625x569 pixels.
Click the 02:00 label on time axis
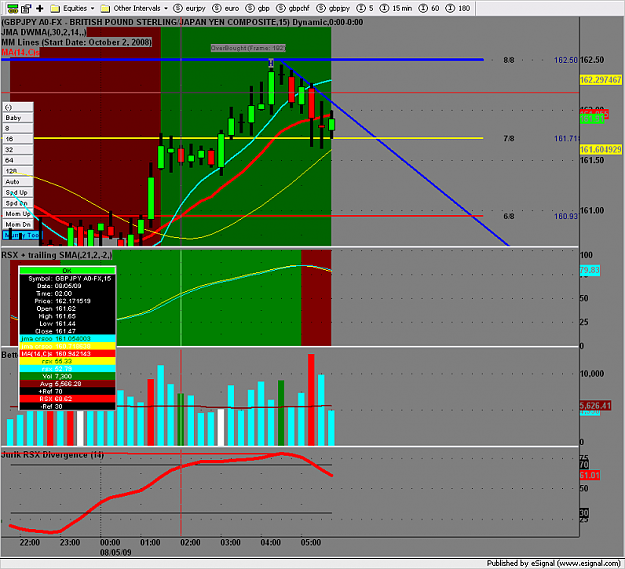tap(190, 542)
